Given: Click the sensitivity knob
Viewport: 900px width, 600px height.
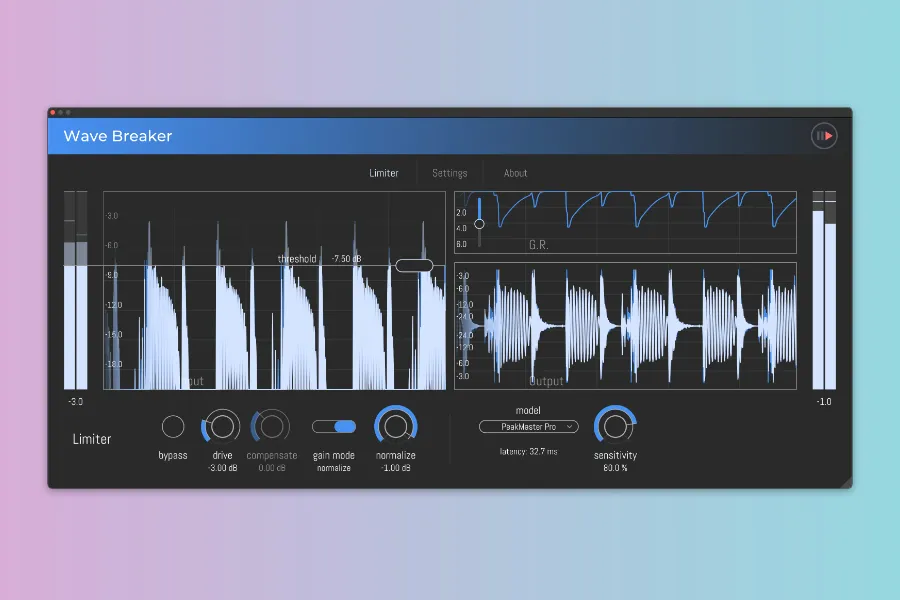Looking at the screenshot, I should (615, 426).
